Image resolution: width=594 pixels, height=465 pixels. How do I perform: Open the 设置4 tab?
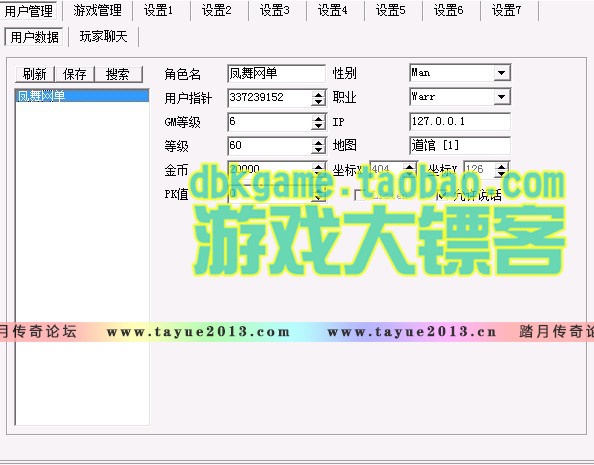(333, 11)
